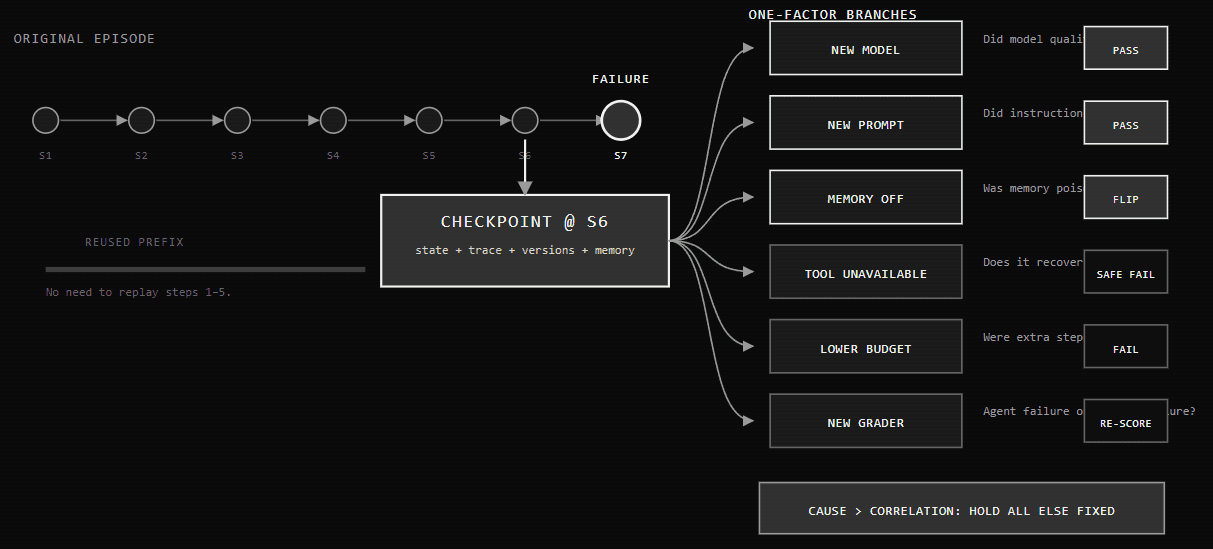
Task: Click 'state + trace + versions + memory' text
Action: pyautogui.click(x=525, y=250)
